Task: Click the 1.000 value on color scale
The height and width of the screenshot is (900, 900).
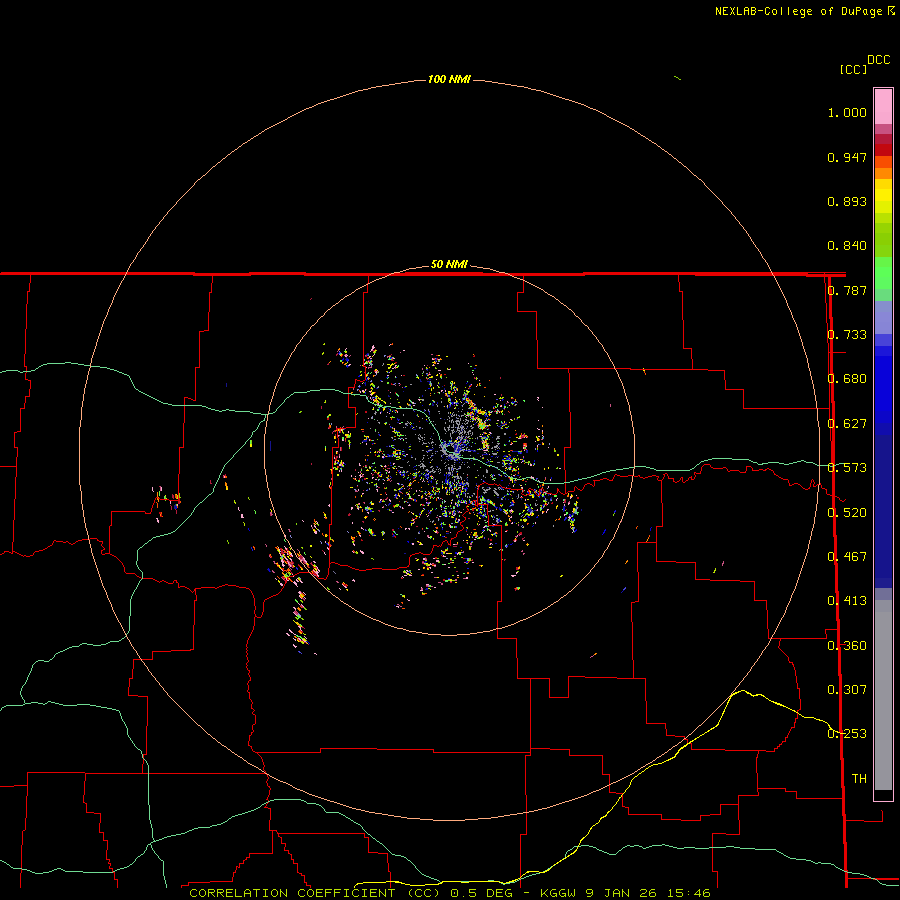Action: tap(847, 112)
